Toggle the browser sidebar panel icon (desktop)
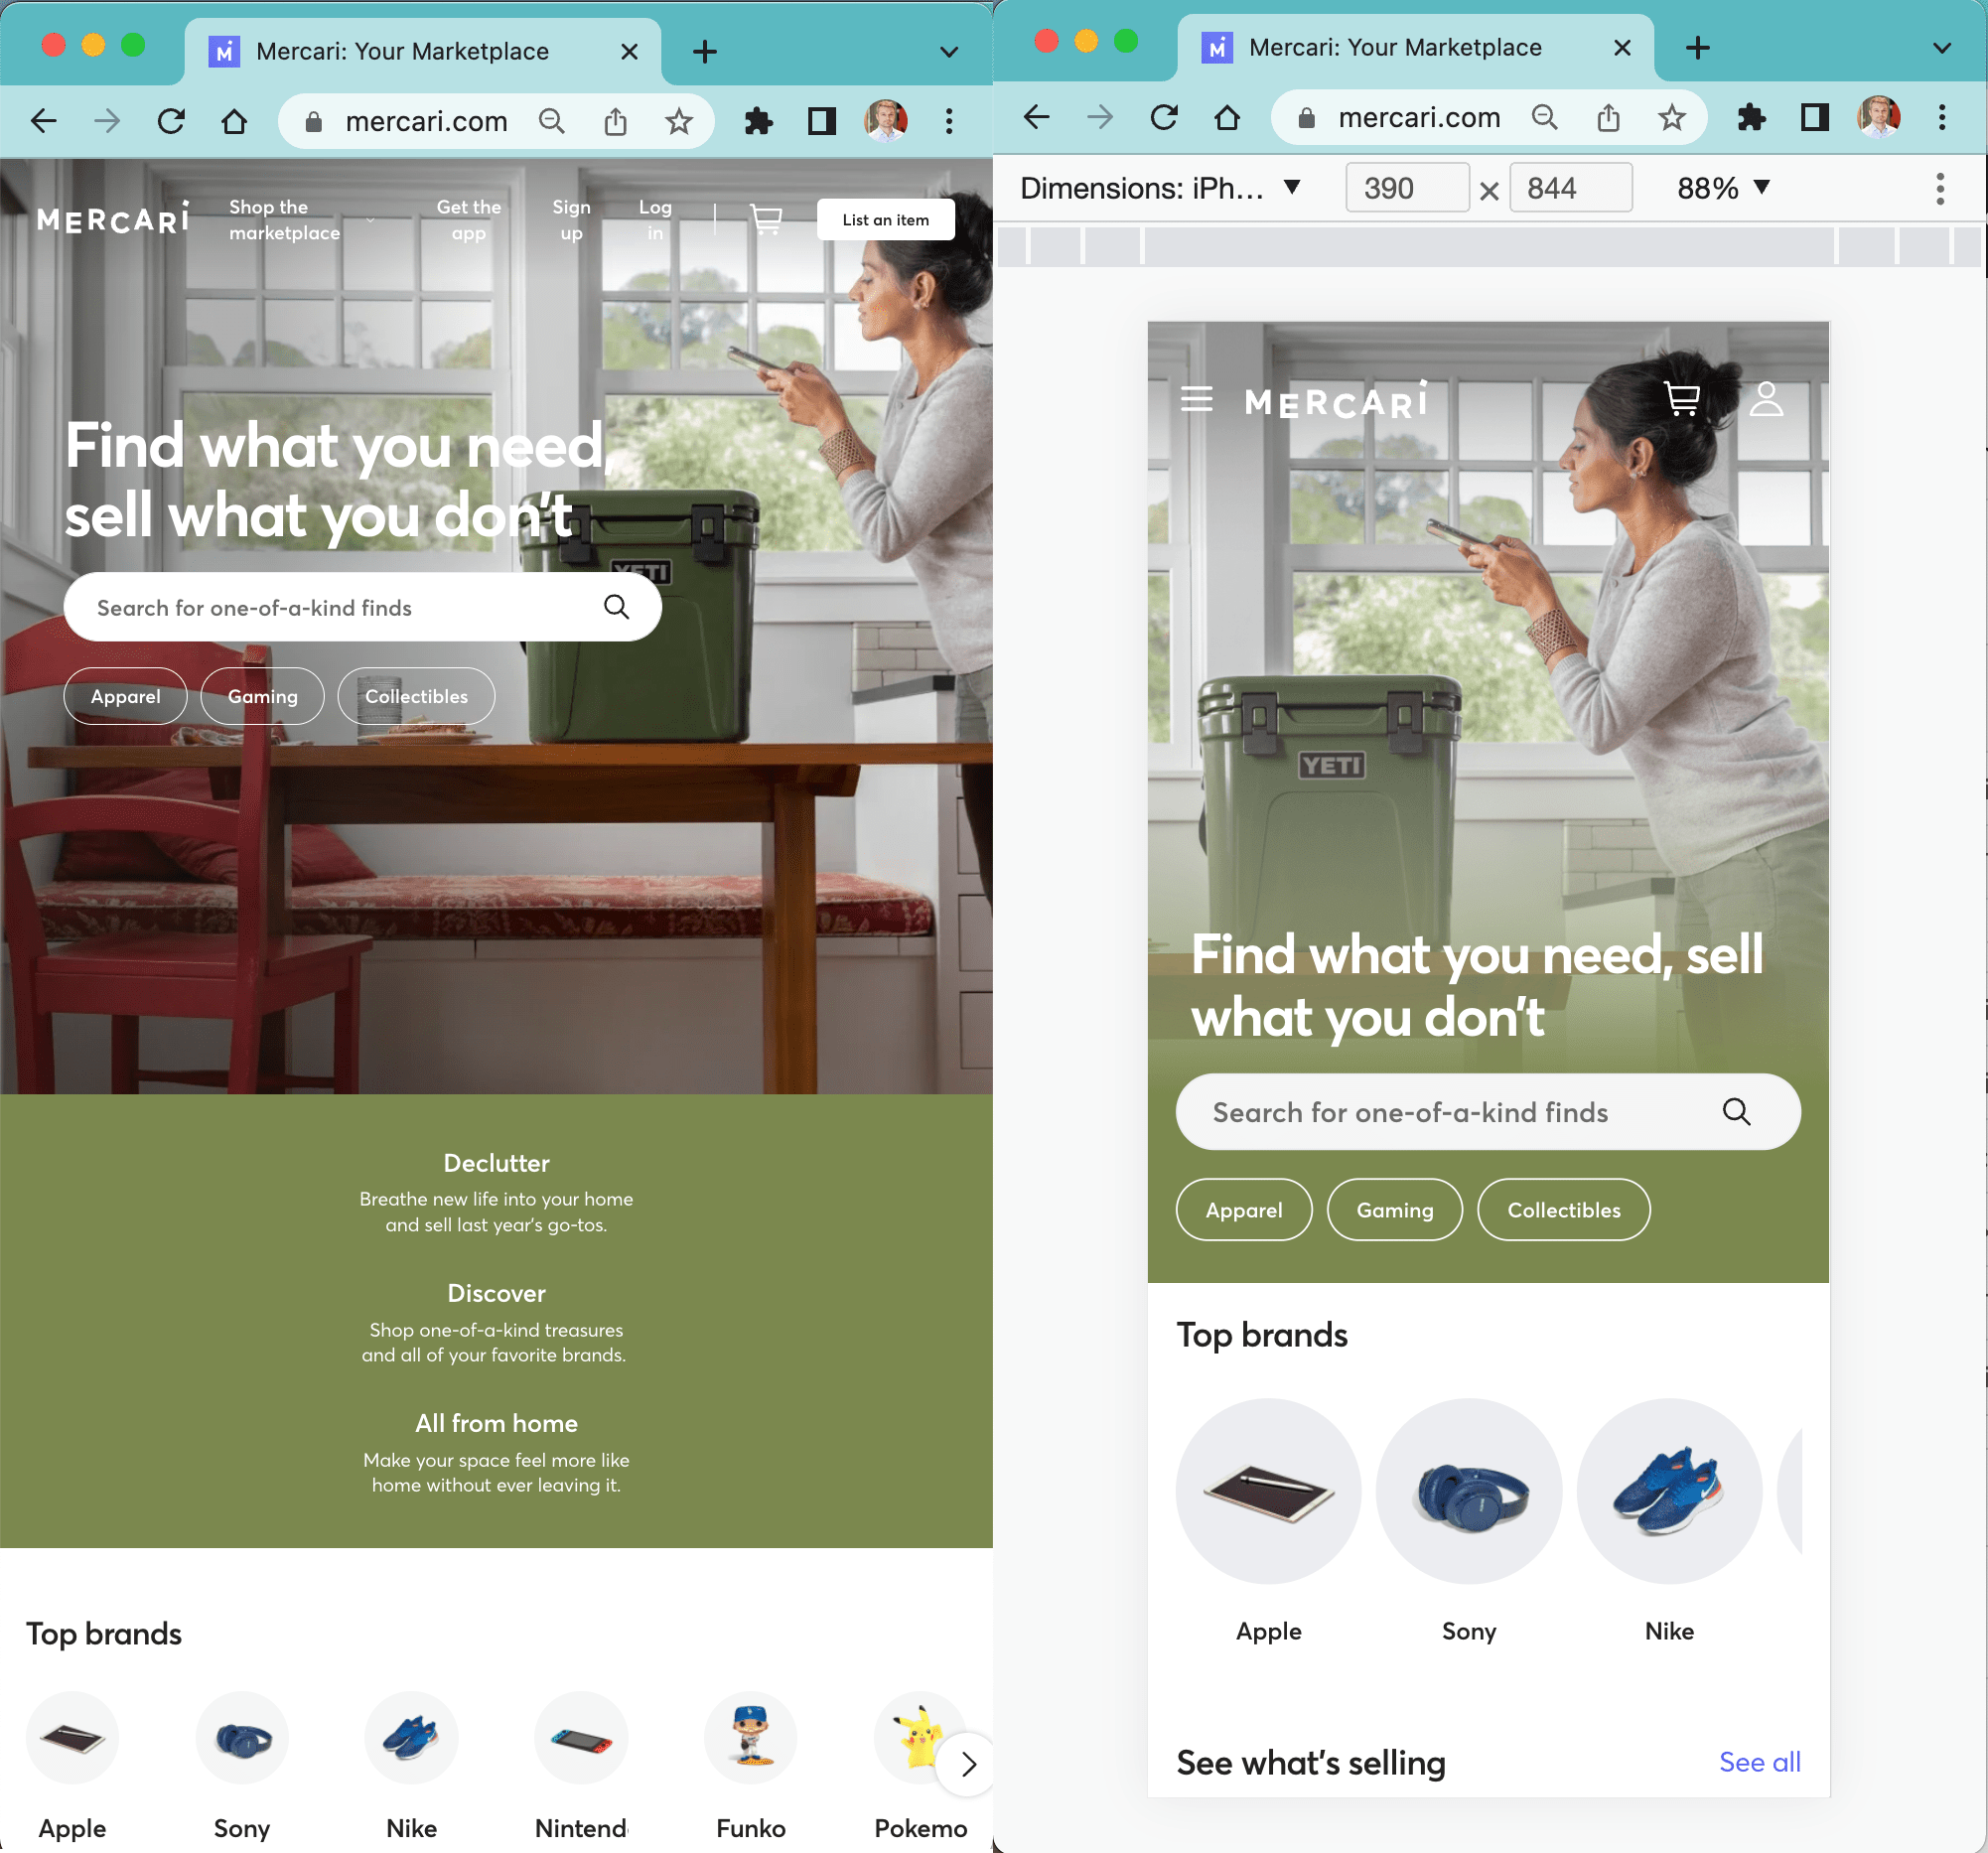1988x1853 pixels. pyautogui.click(x=820, y=117)
